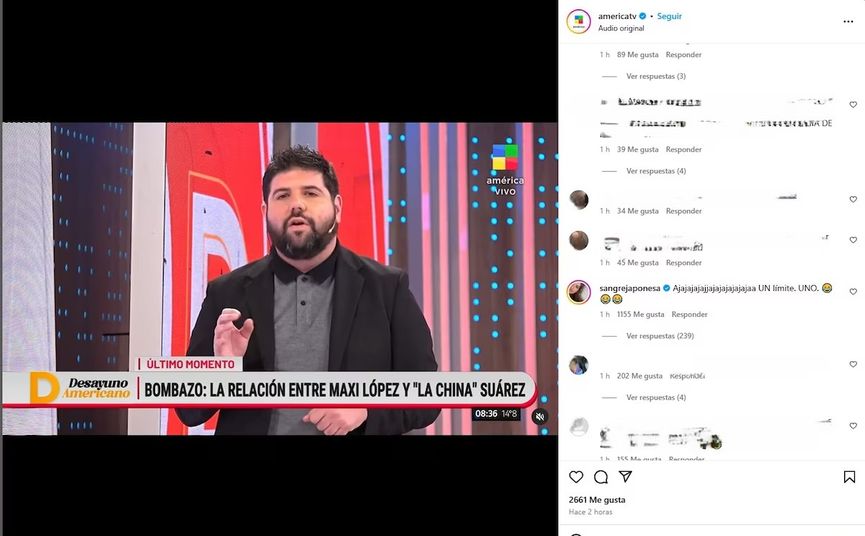
Task: Open sangrejaponesa profile picture
Action: pos(579,292)
